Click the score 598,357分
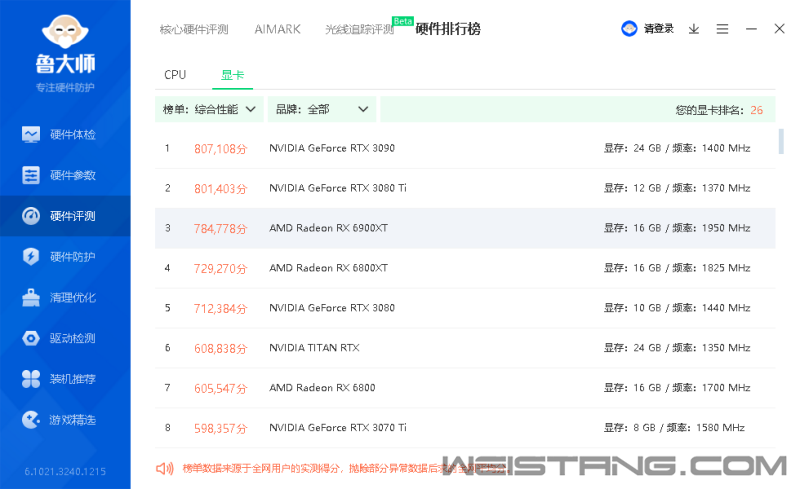This screenshot has width=800, height=489. tap(220, 428)
